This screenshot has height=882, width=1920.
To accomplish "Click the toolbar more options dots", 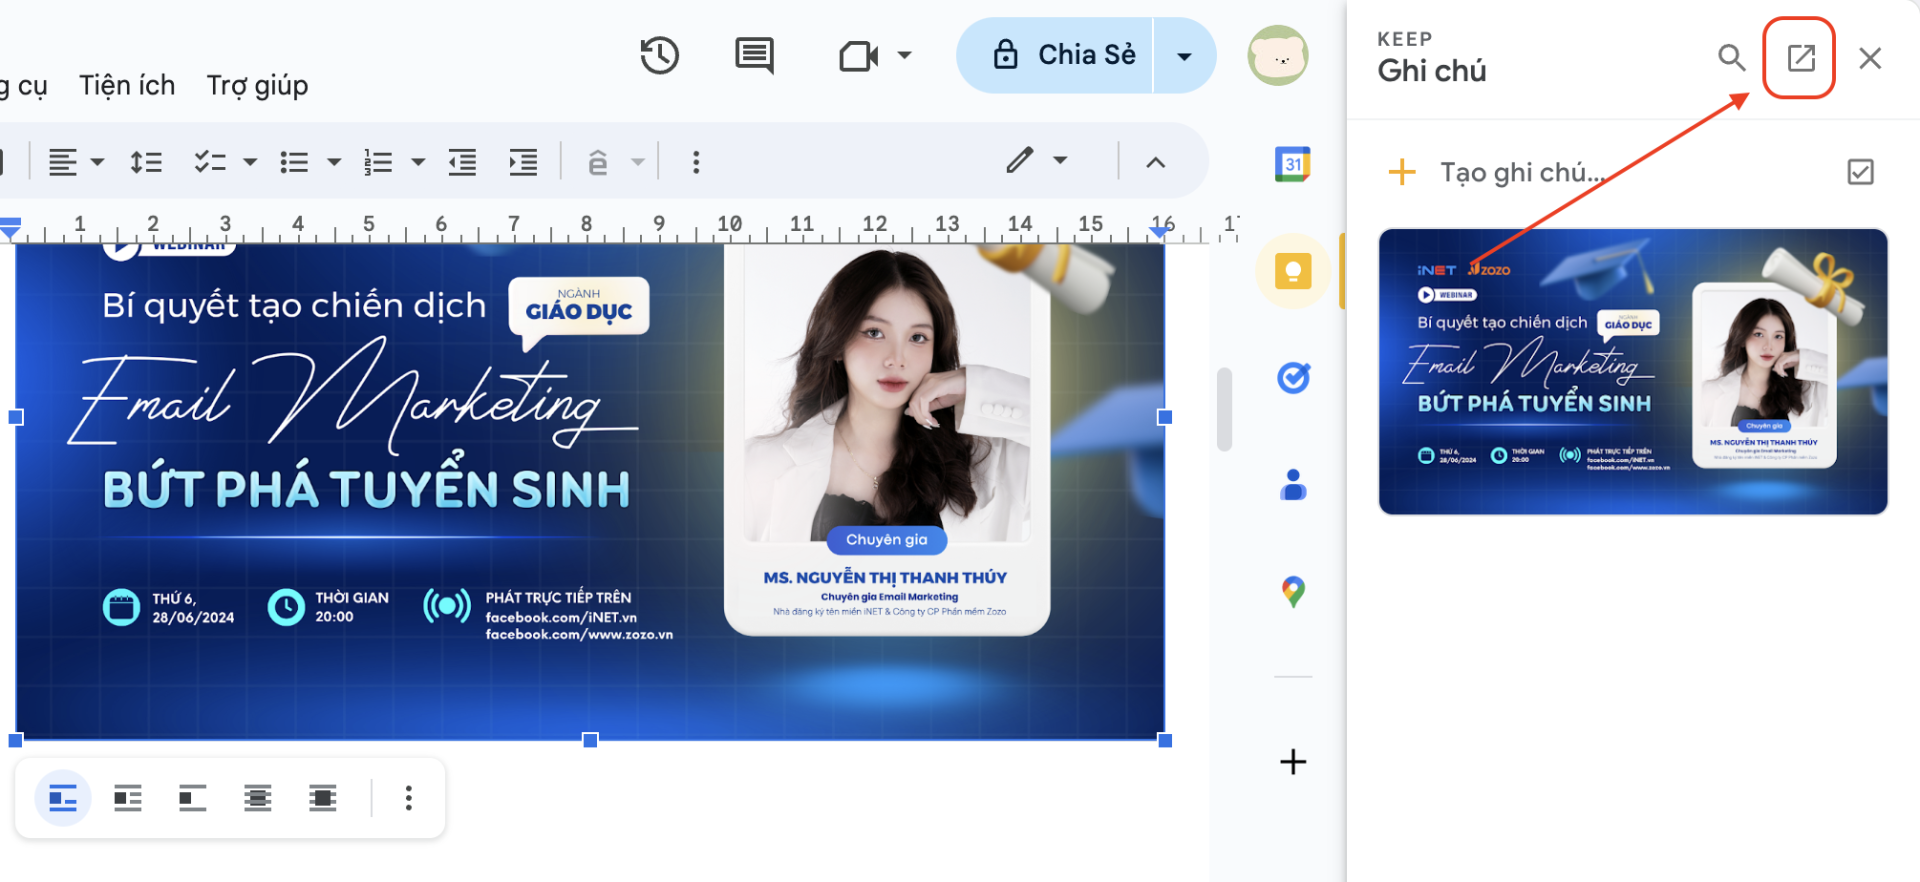I will pyautogui.click(x=696, y=162).
